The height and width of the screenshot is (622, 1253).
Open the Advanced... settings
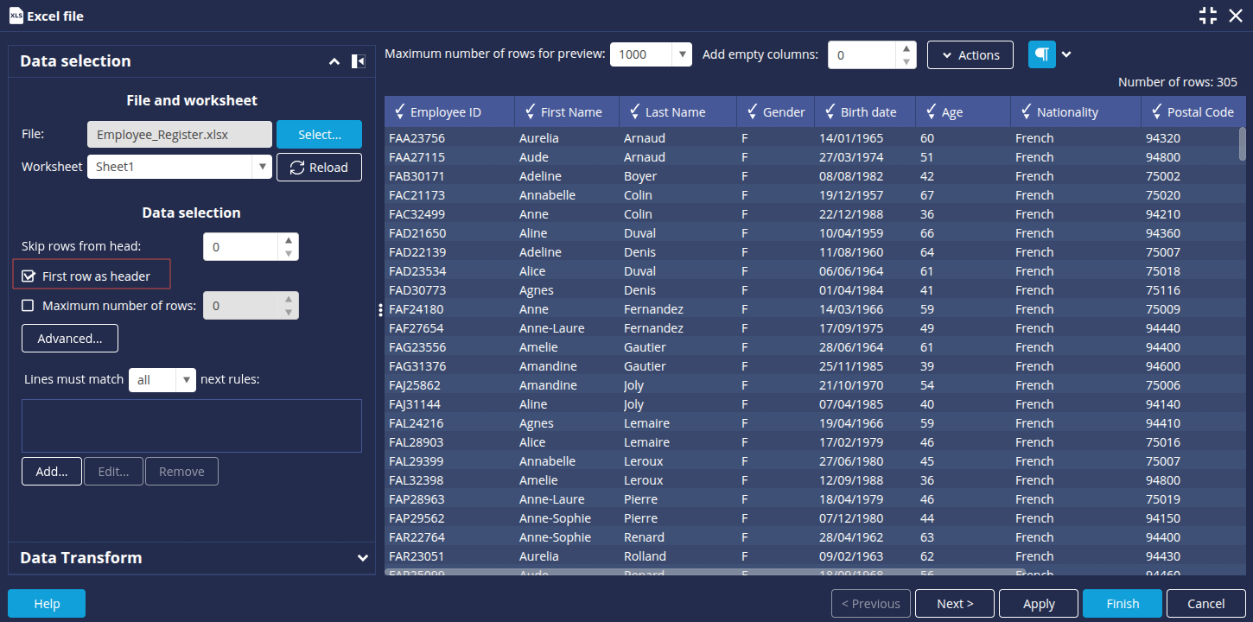point(70,338)
